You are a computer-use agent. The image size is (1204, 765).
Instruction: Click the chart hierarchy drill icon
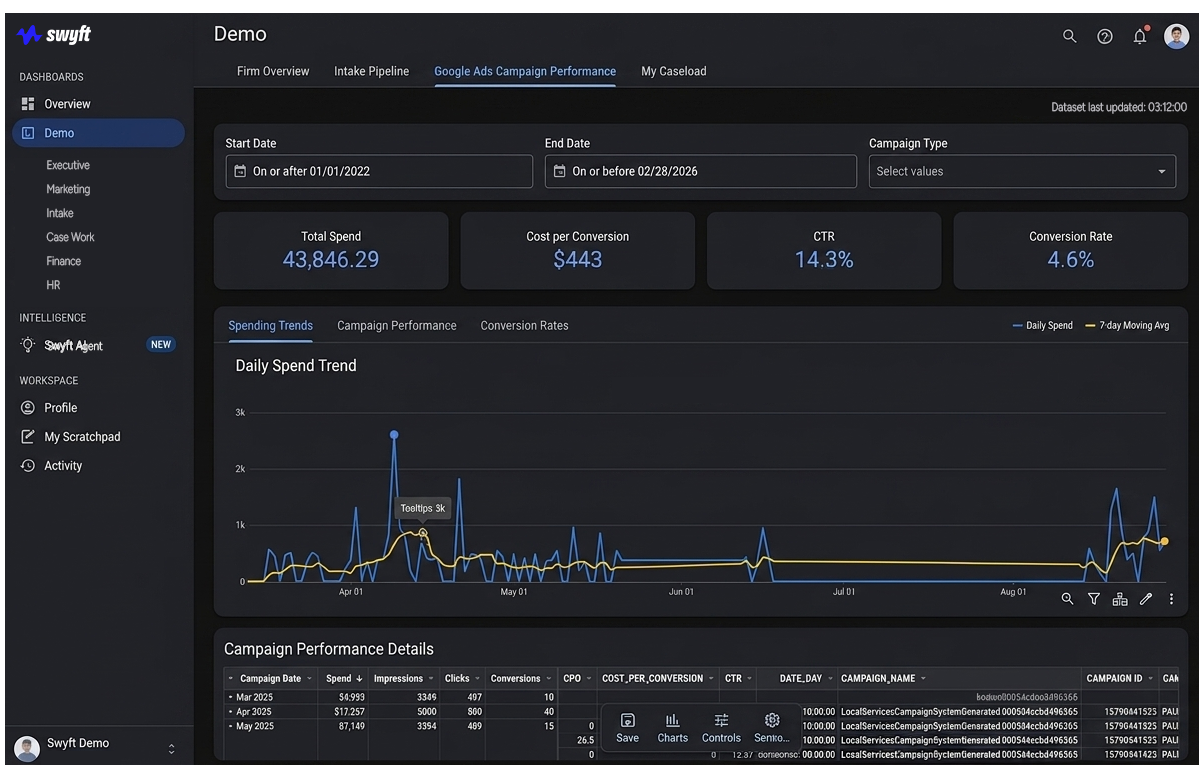coord(1120,599)
